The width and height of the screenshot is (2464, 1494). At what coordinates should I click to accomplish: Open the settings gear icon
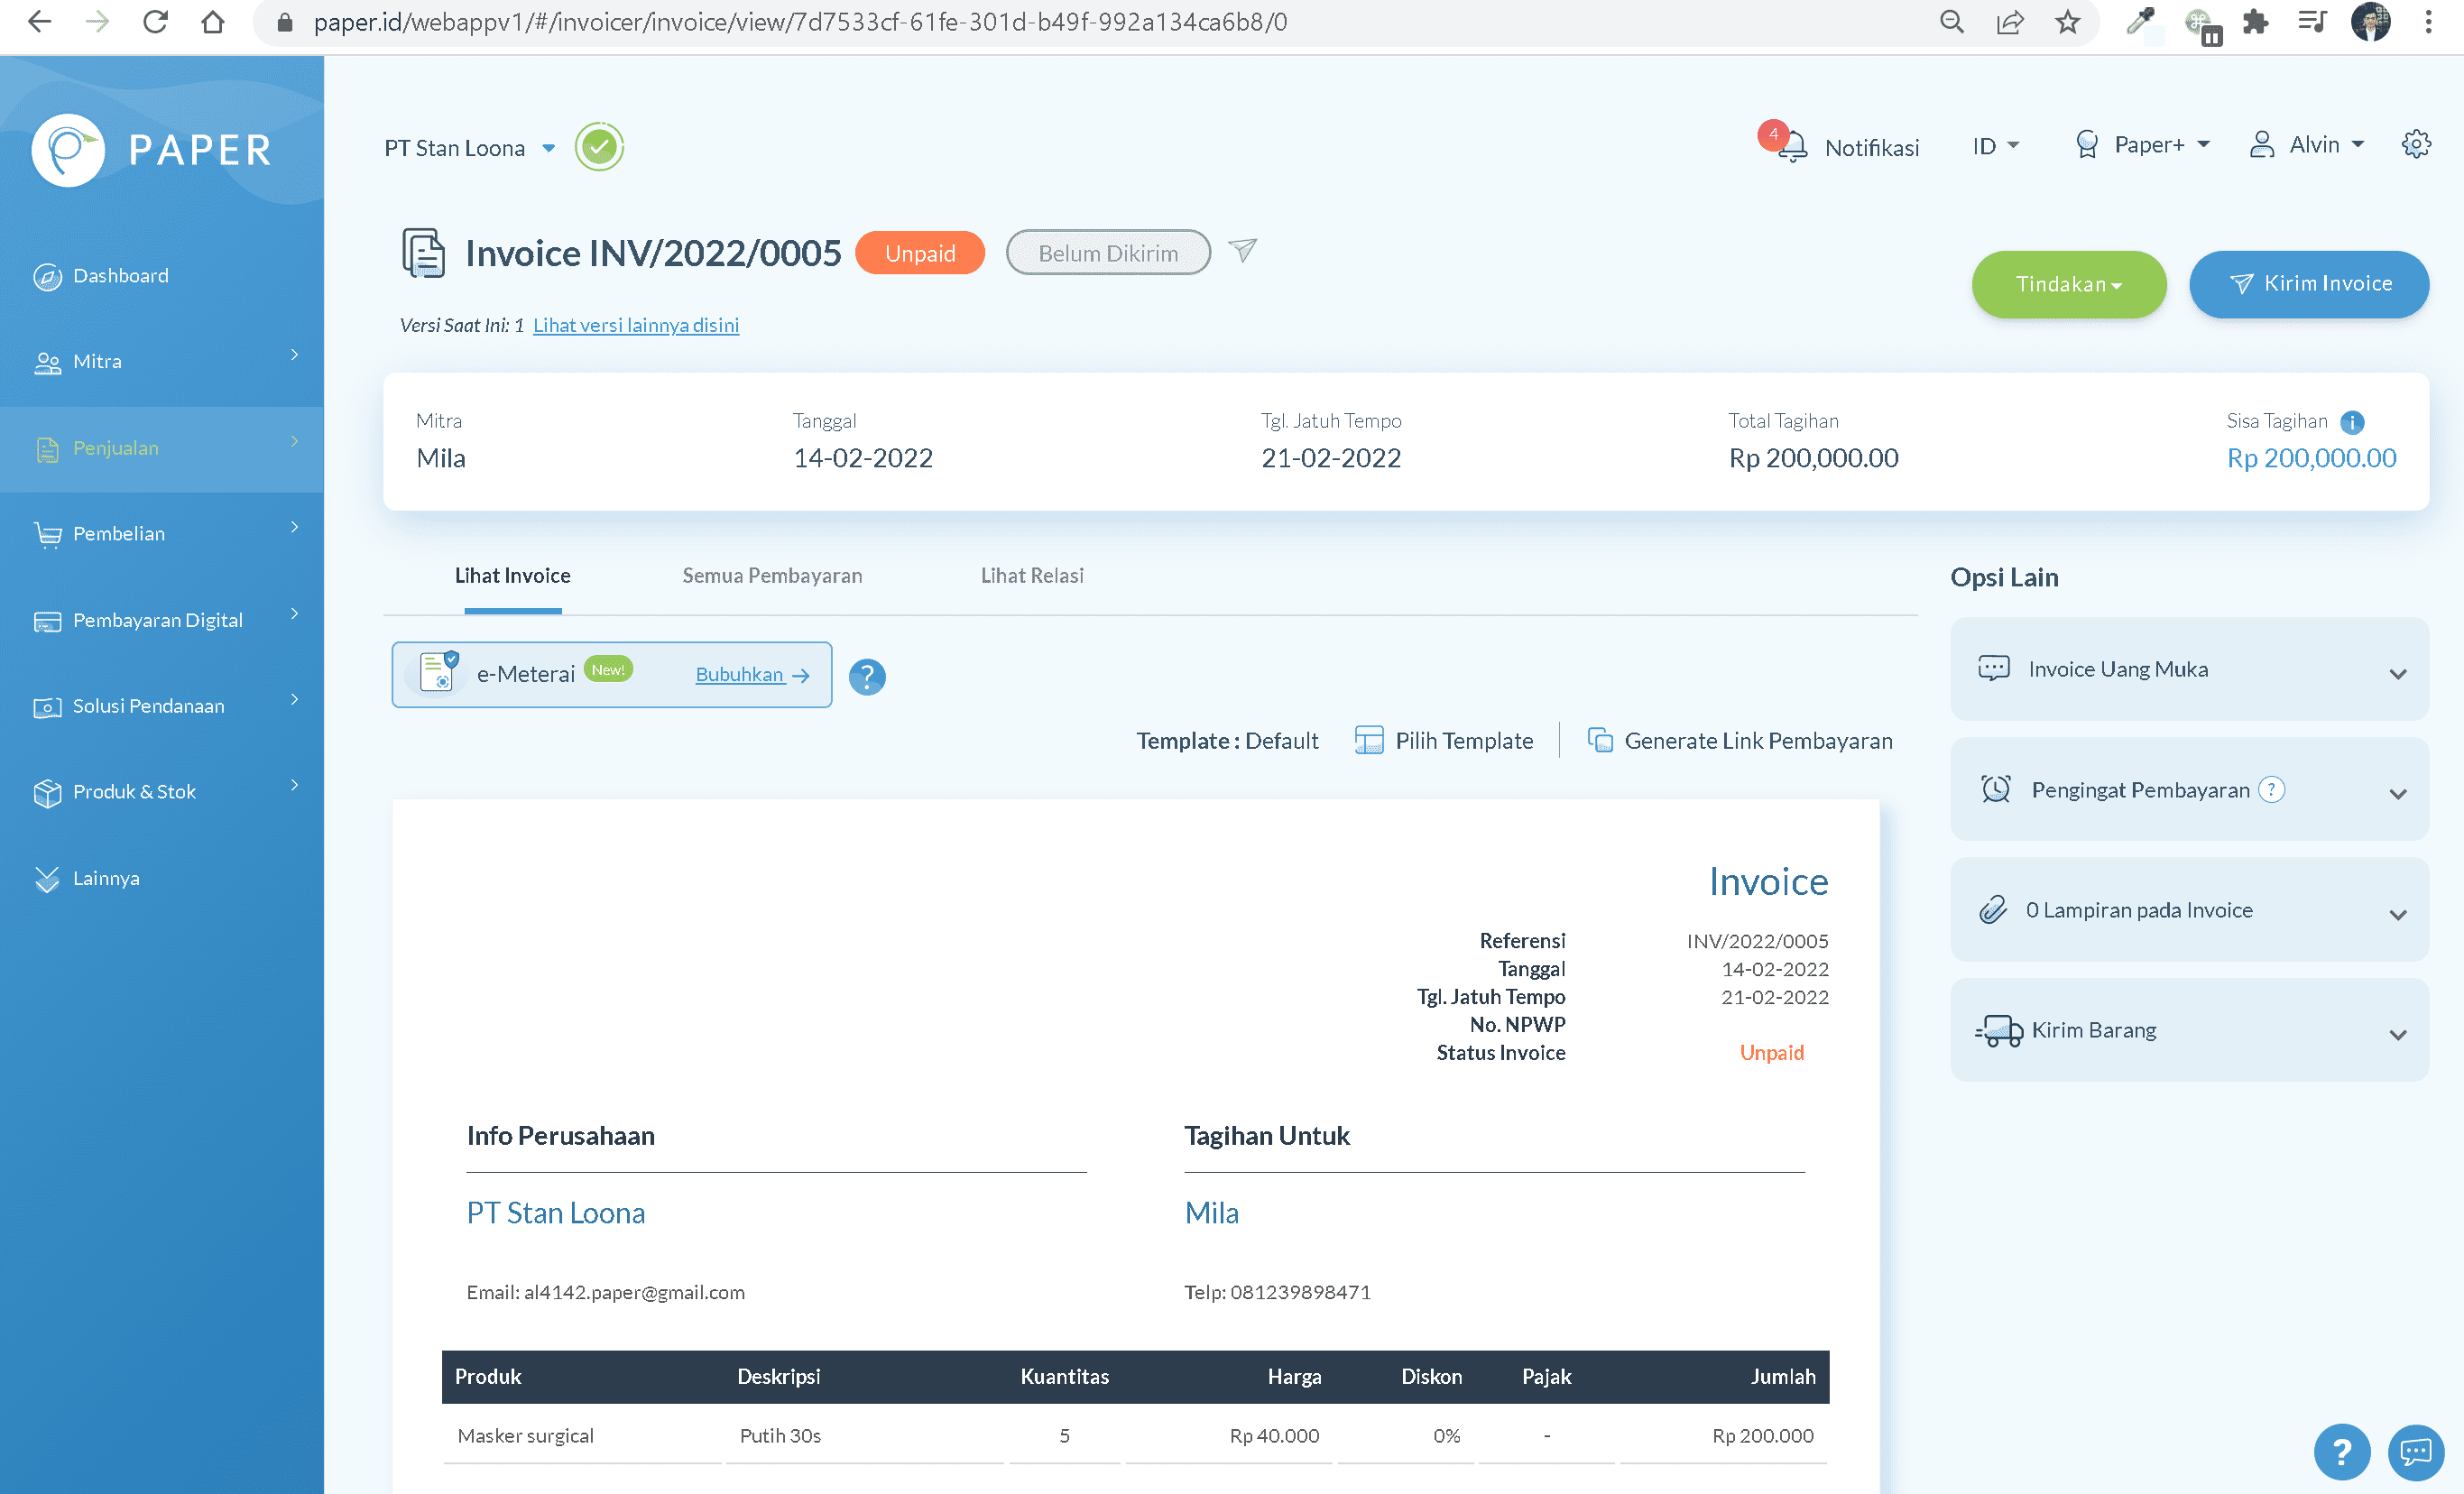click(x=2416, y=144)
